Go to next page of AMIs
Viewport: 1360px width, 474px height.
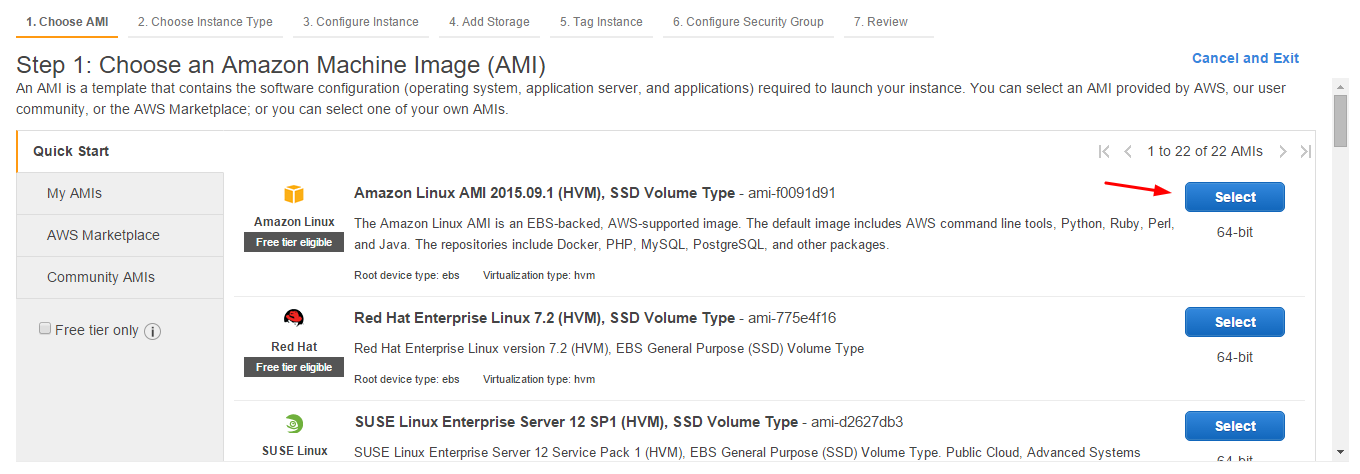tap(1283, 152)
